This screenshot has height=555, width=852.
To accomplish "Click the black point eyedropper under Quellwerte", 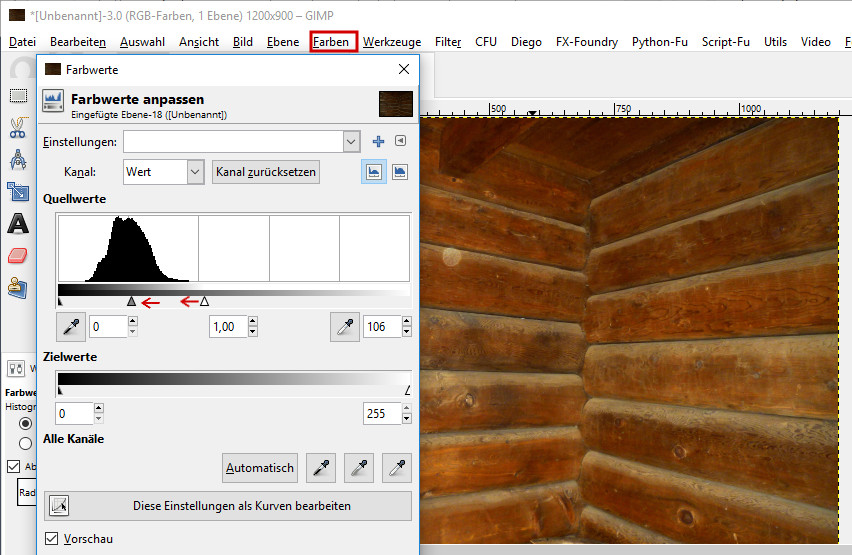I will (72, 326).
